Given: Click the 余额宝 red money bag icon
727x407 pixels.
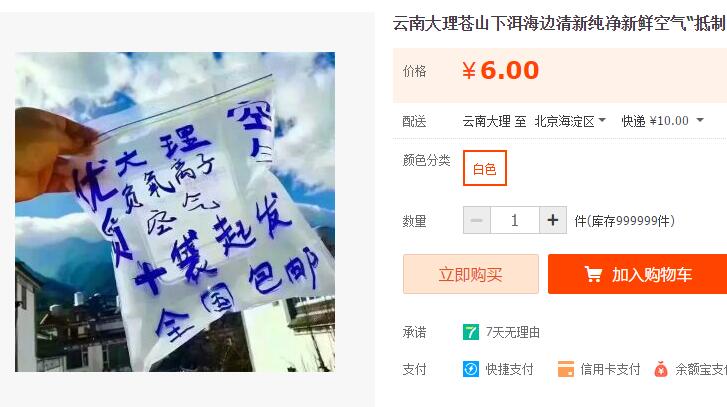Looking at the screenshot, I should (x=661, y=369).
